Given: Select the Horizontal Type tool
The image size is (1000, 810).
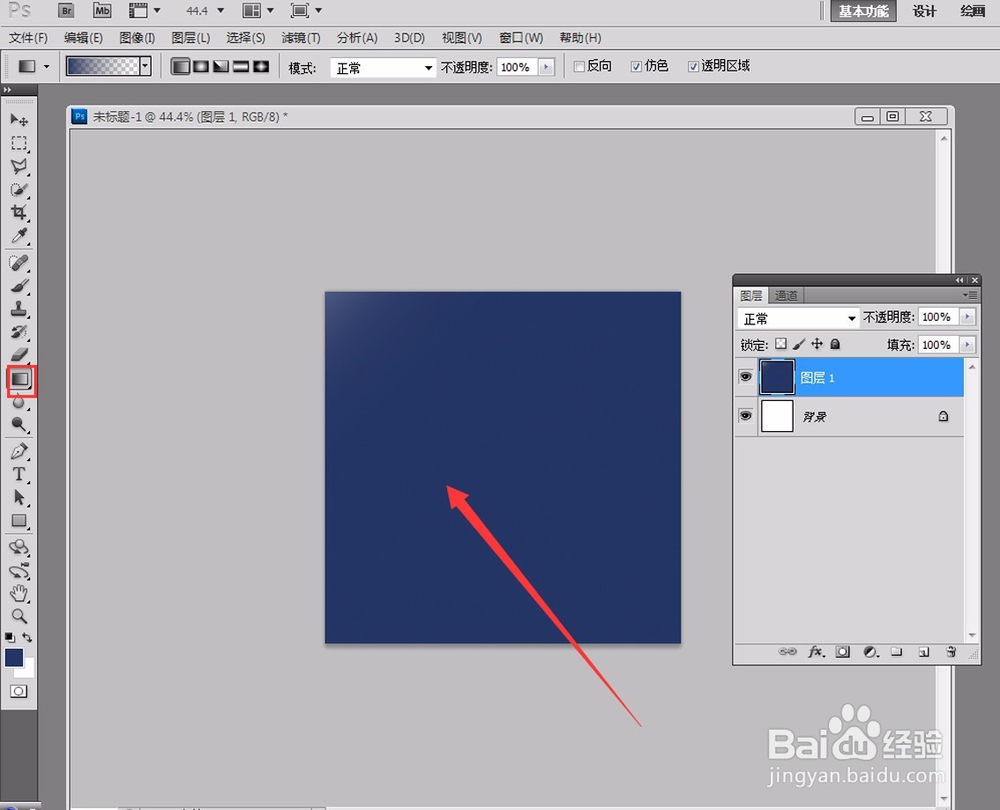Looking at the screenshot, I should tap(19, 475).
